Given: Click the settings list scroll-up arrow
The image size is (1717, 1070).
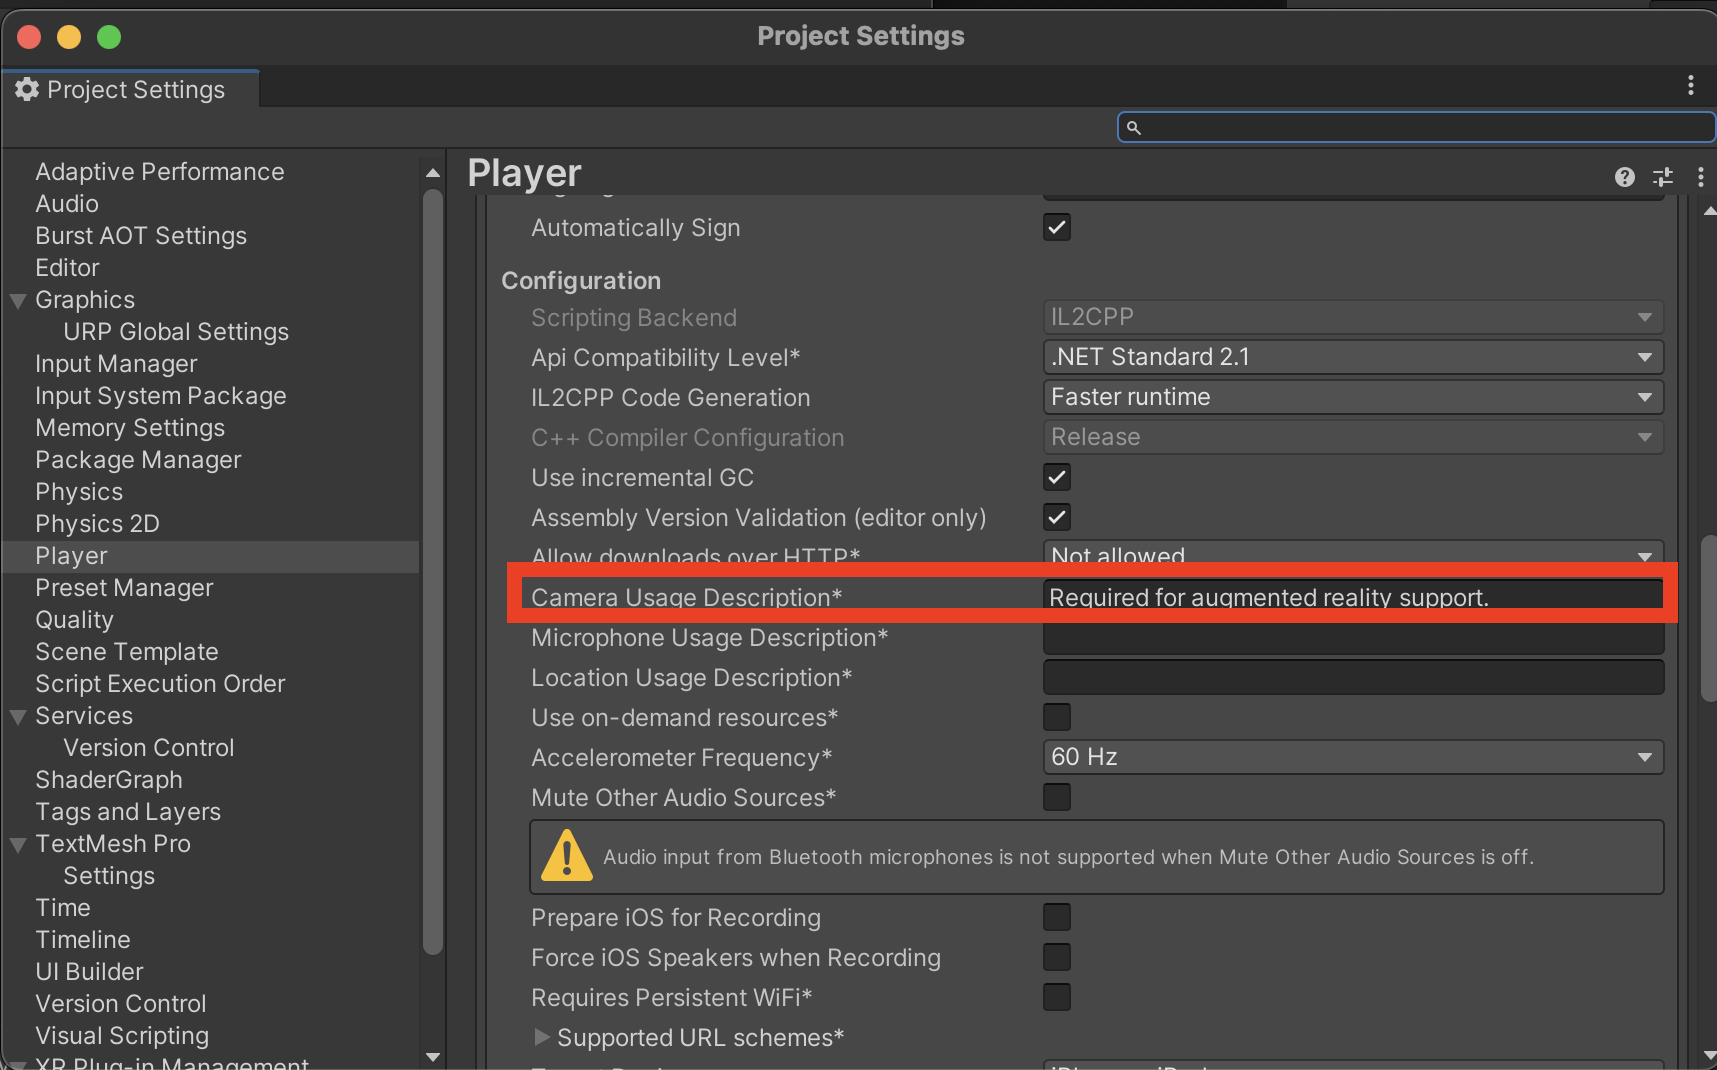Looking at the screenshot, I should (x=433, y=173).
